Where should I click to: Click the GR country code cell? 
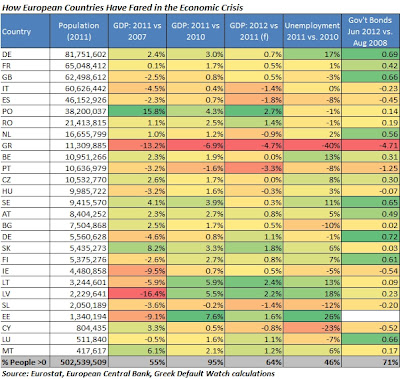pyautogui.click(x=25, y=145)
